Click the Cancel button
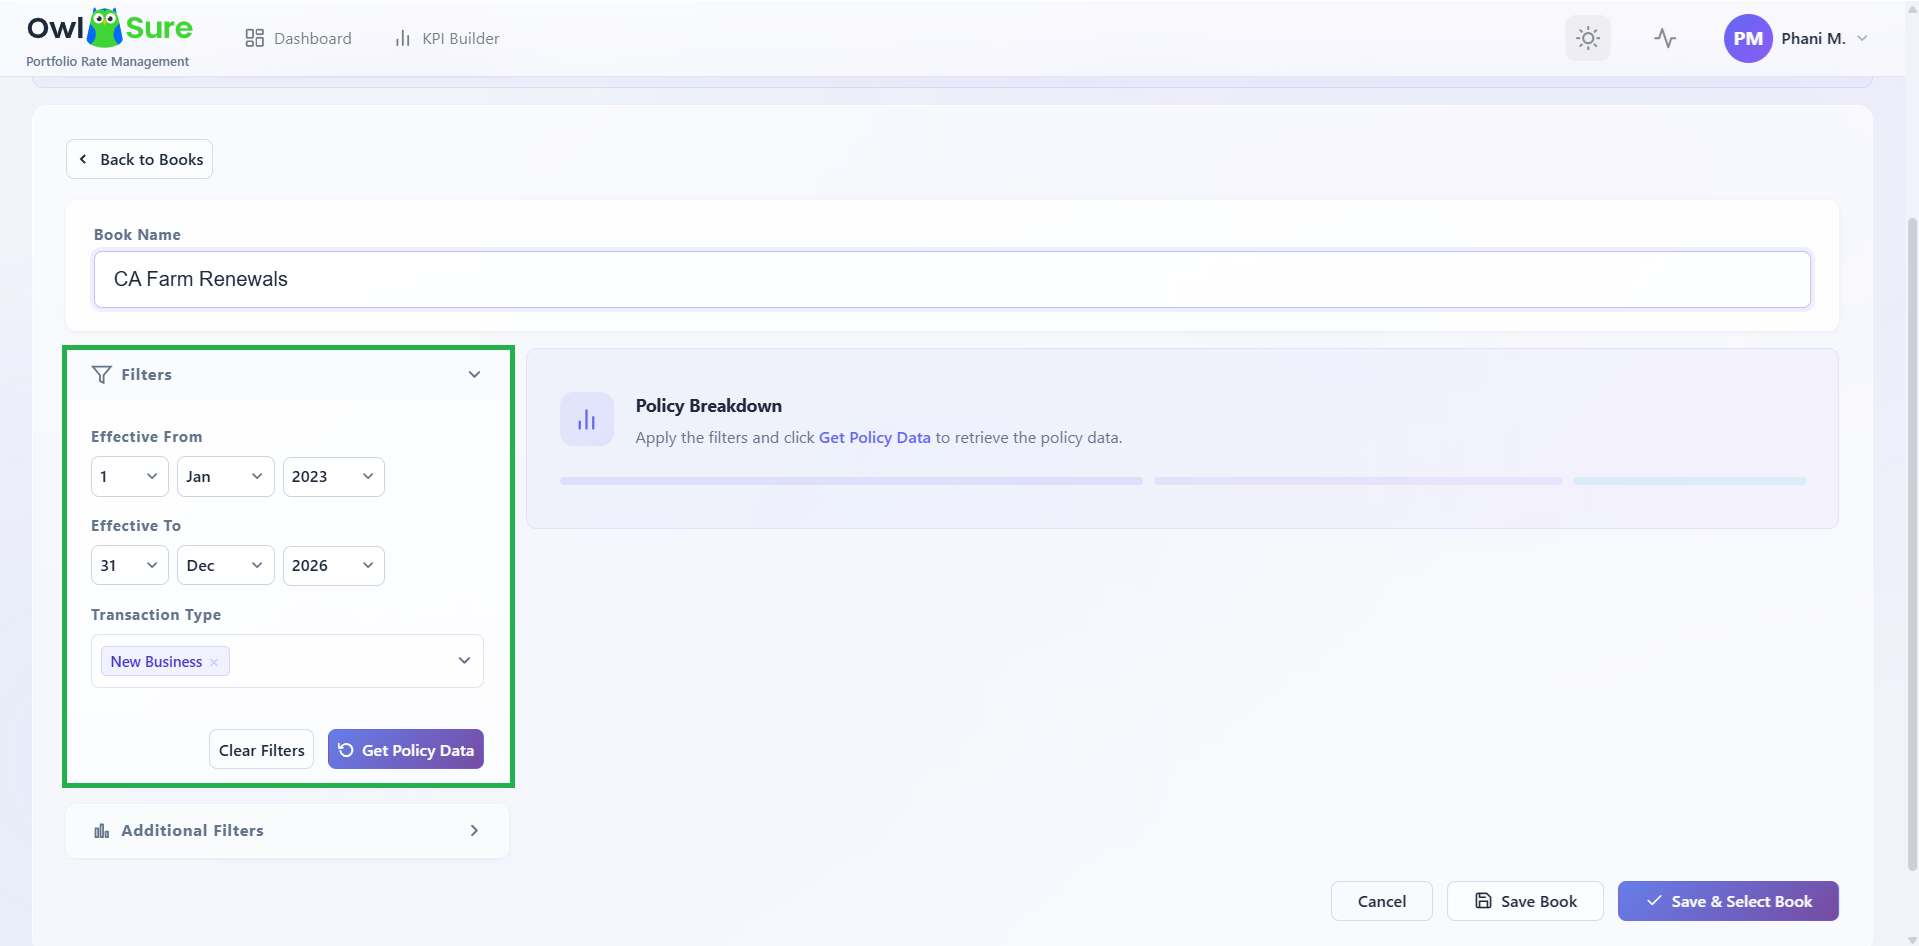The image size is (1919, 946). (1382, 901)
